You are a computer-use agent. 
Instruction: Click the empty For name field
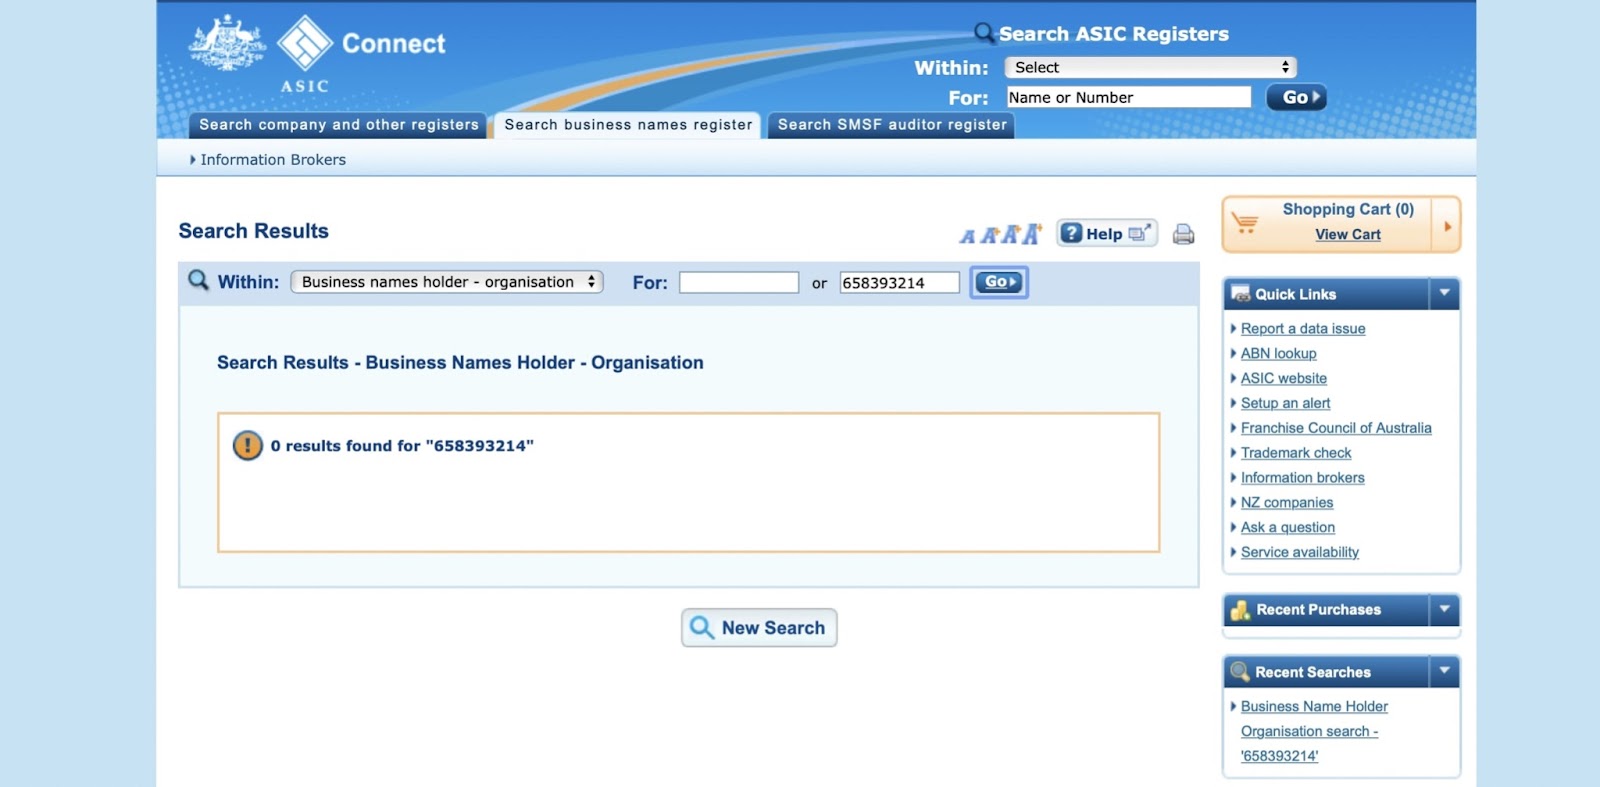[739, 283]
